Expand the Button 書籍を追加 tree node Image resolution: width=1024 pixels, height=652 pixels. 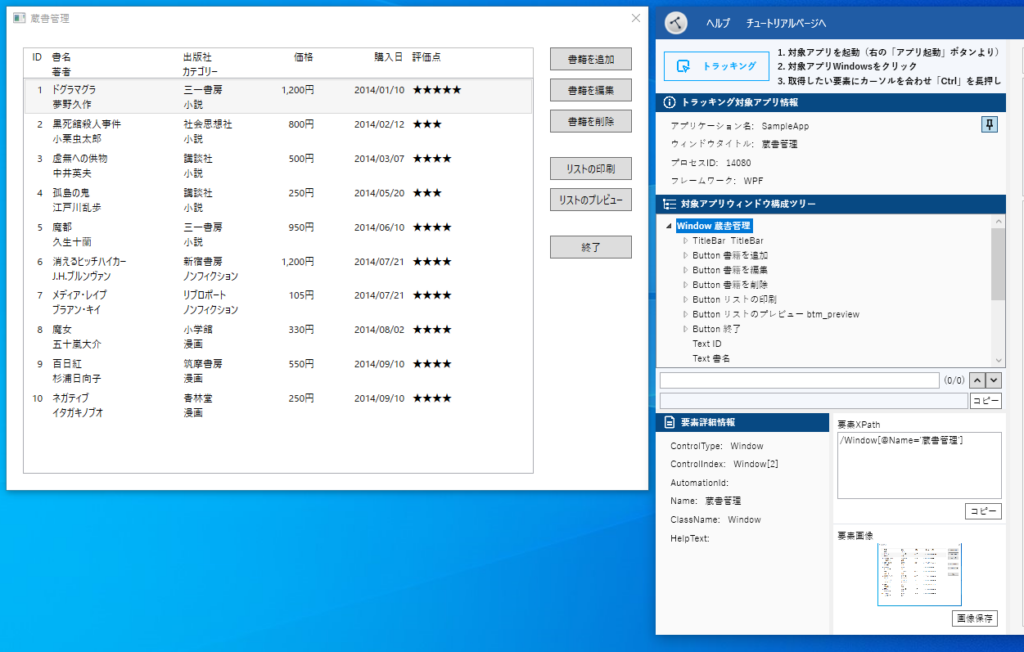[685, 256]
